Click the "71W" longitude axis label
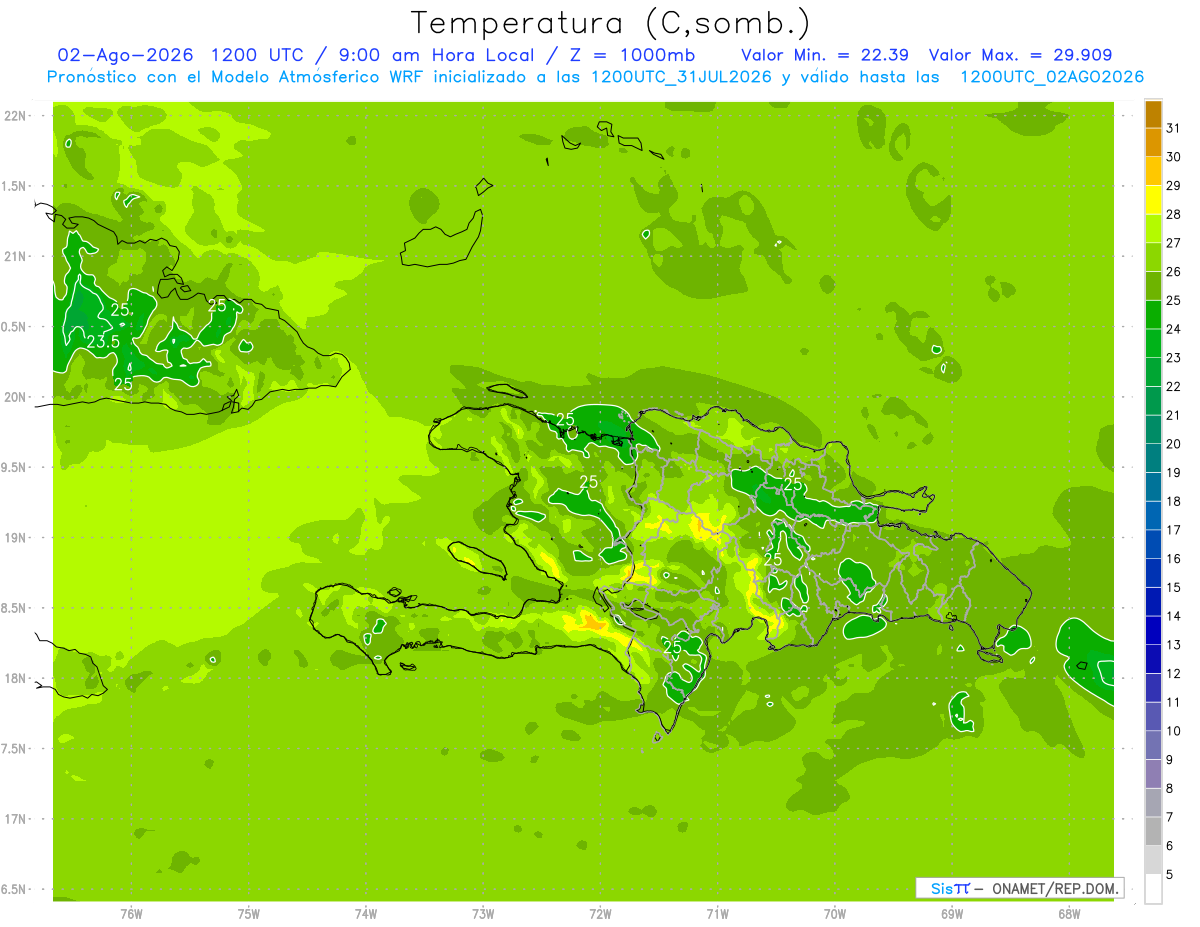The width and height of the screenshot is (1200, 927). click(717, 914)
